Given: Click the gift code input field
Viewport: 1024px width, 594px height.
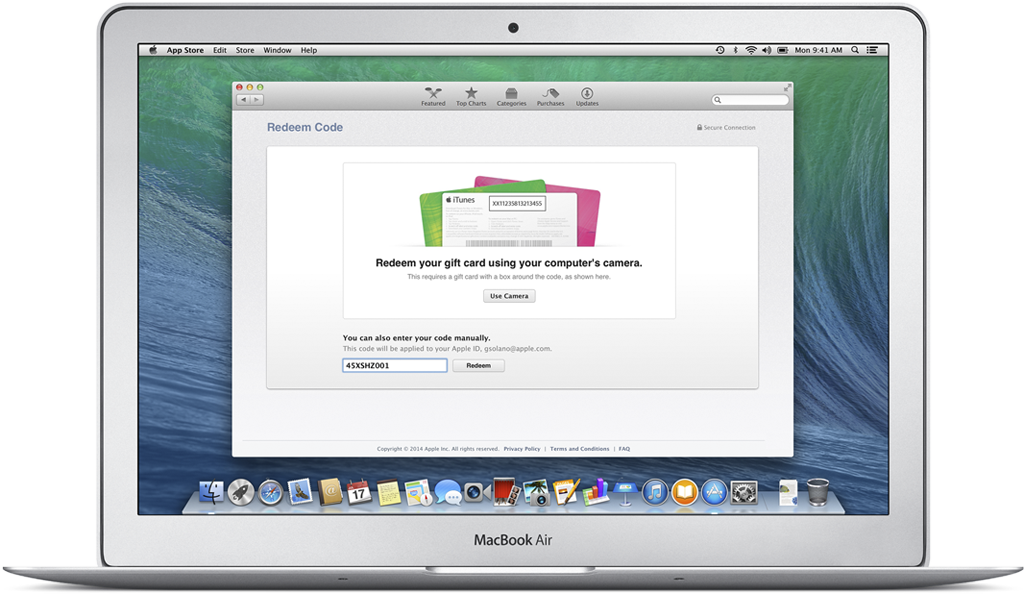Looking at the screenshot, I should pyautogui.click(x=394, y=366).
